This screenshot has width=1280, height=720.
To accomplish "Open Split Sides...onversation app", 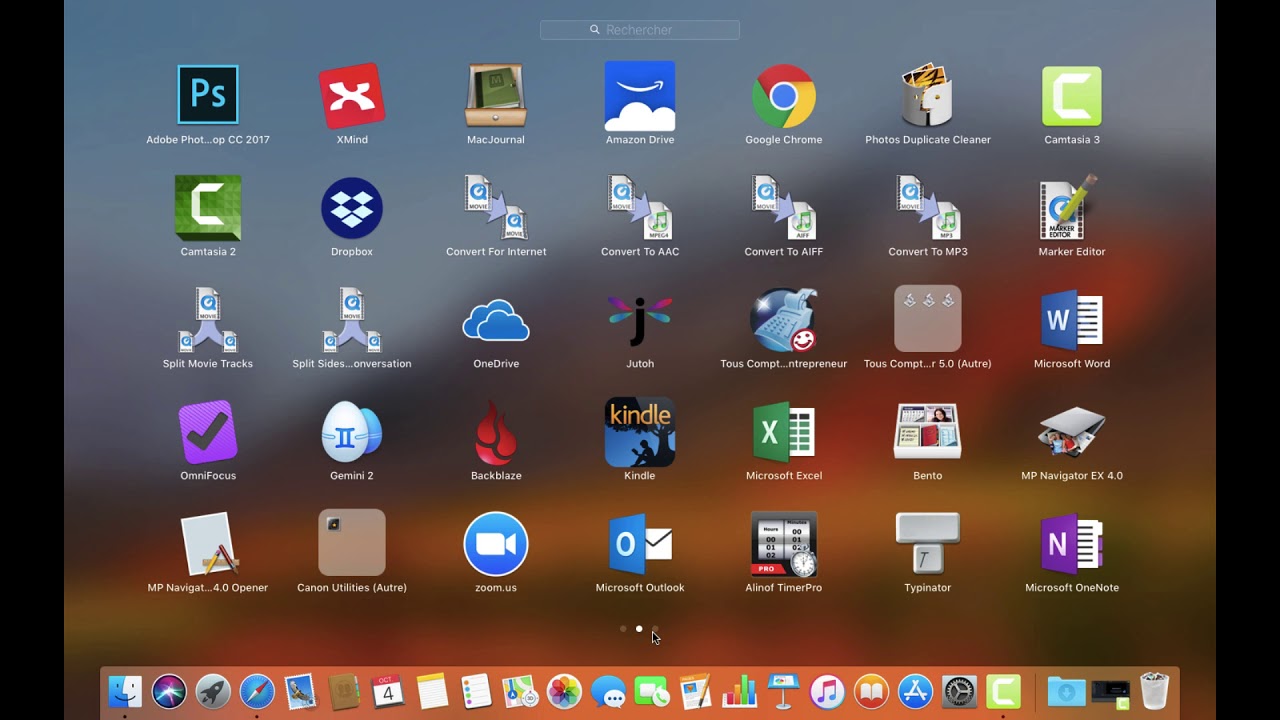I will pyautogui.click(x=352, y=319).
